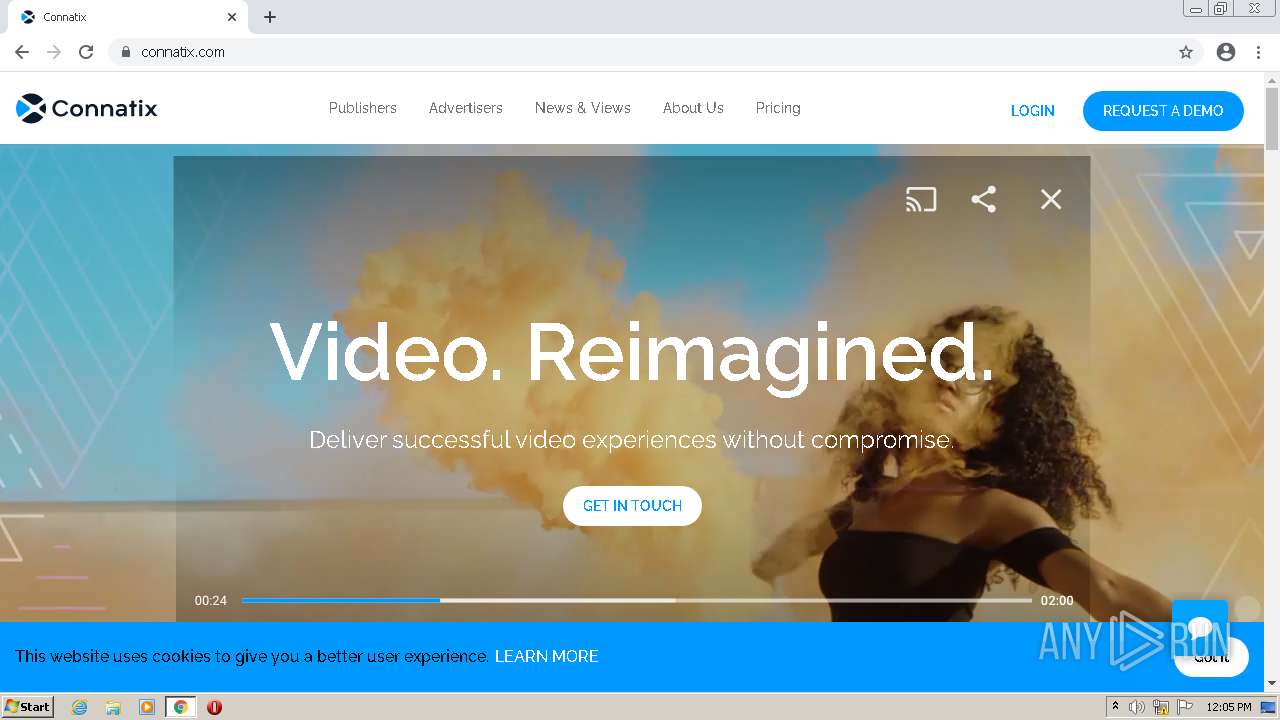1280x720 pixels.
Task: Seek on the video progress bar
Action: 636,600
